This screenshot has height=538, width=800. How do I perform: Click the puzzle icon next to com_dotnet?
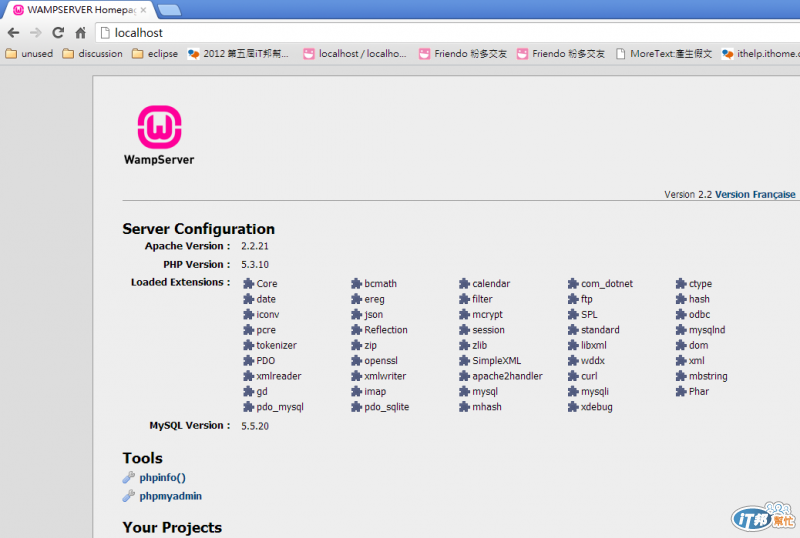(573, 283)
